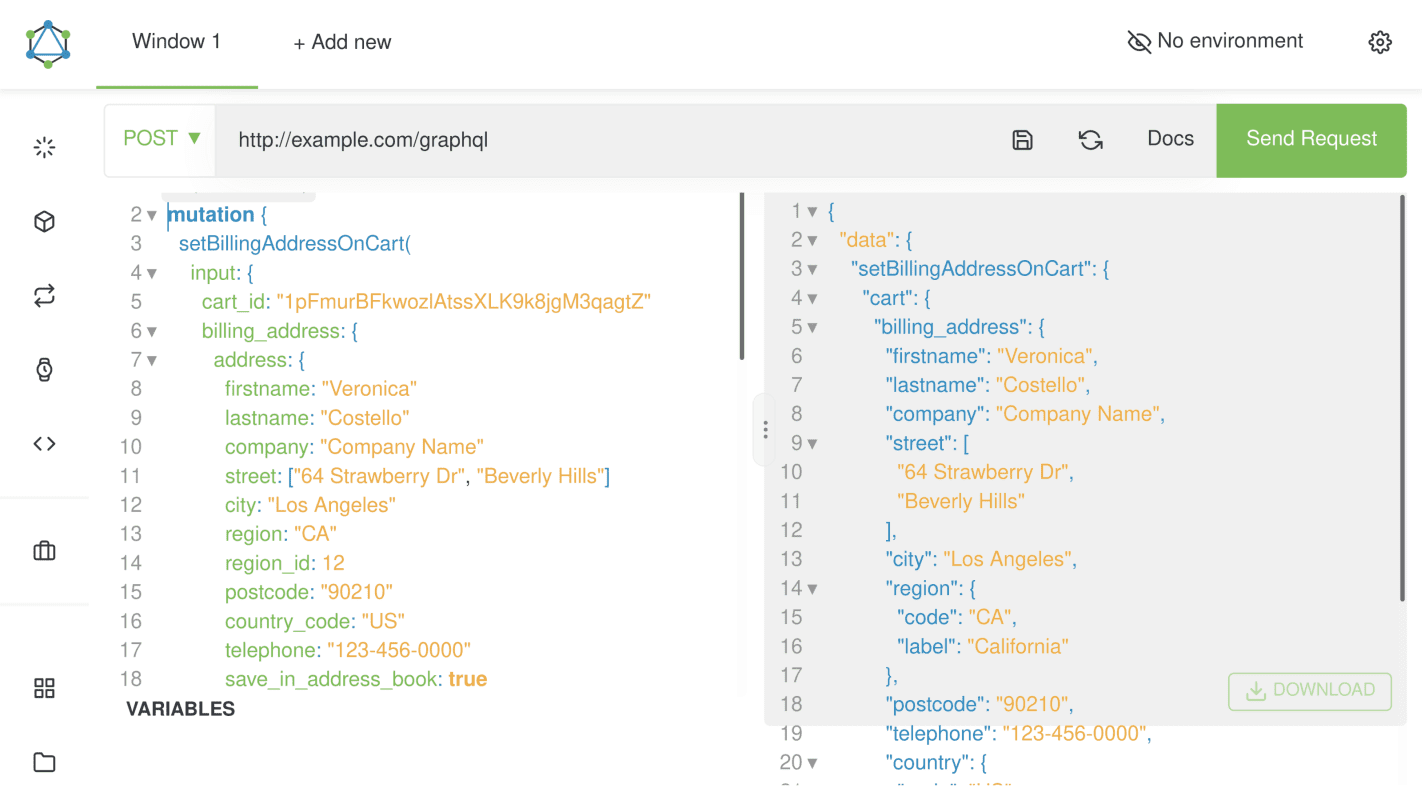Collapse the mutation block on line 2
Viewport: 1422px width, 800px height.
tap(152, 215)
